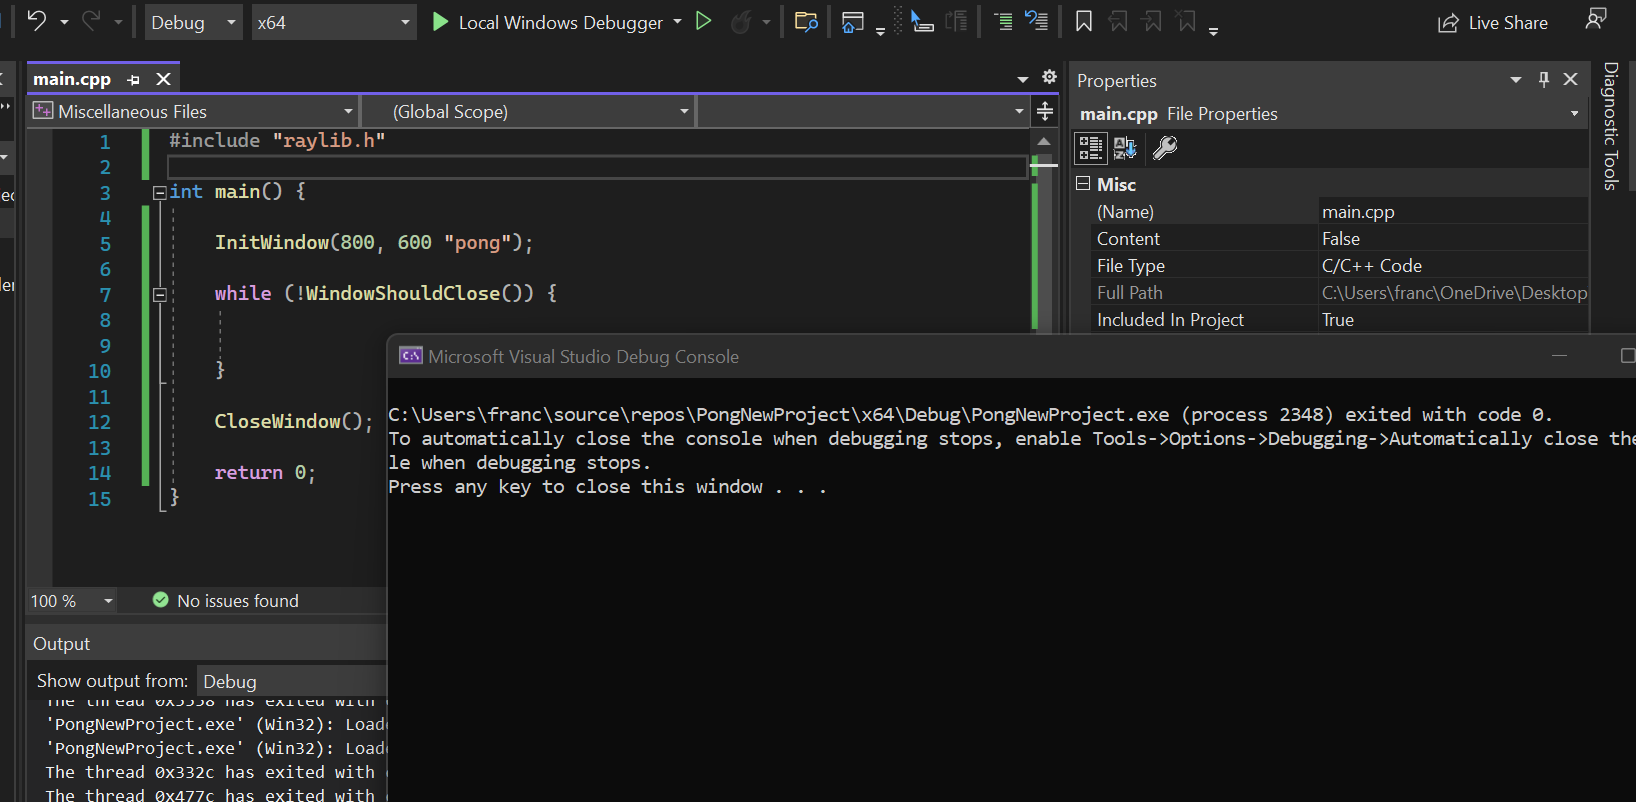Click the raylib.h include string
Image resolution: width=1636 pixels, height=802 pixels.
pos(329,141)
